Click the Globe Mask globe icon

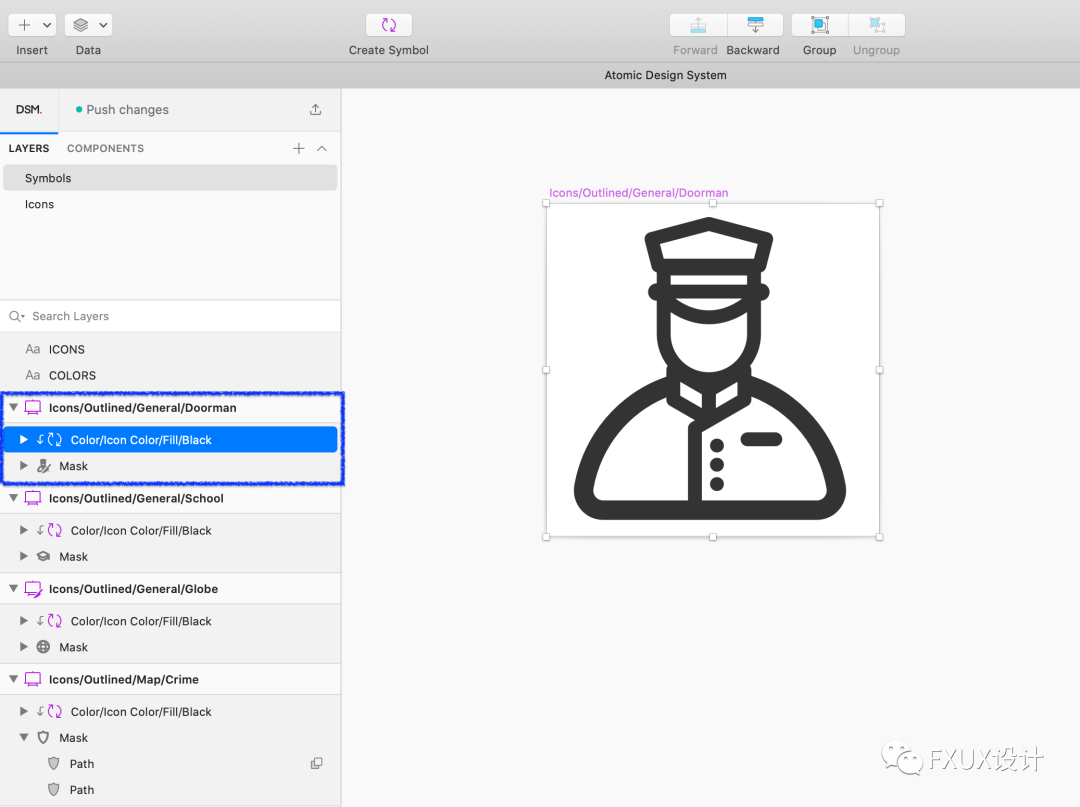point(43,647)
